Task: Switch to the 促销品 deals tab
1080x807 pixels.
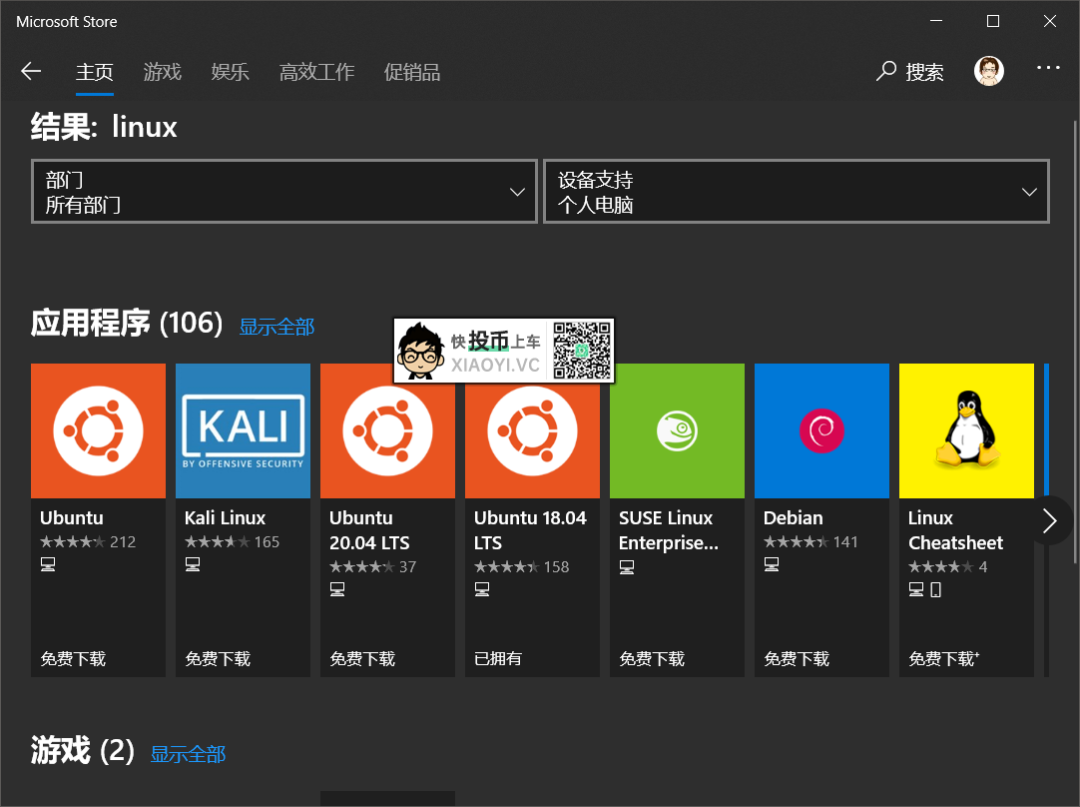Action: tap(412, 72)
